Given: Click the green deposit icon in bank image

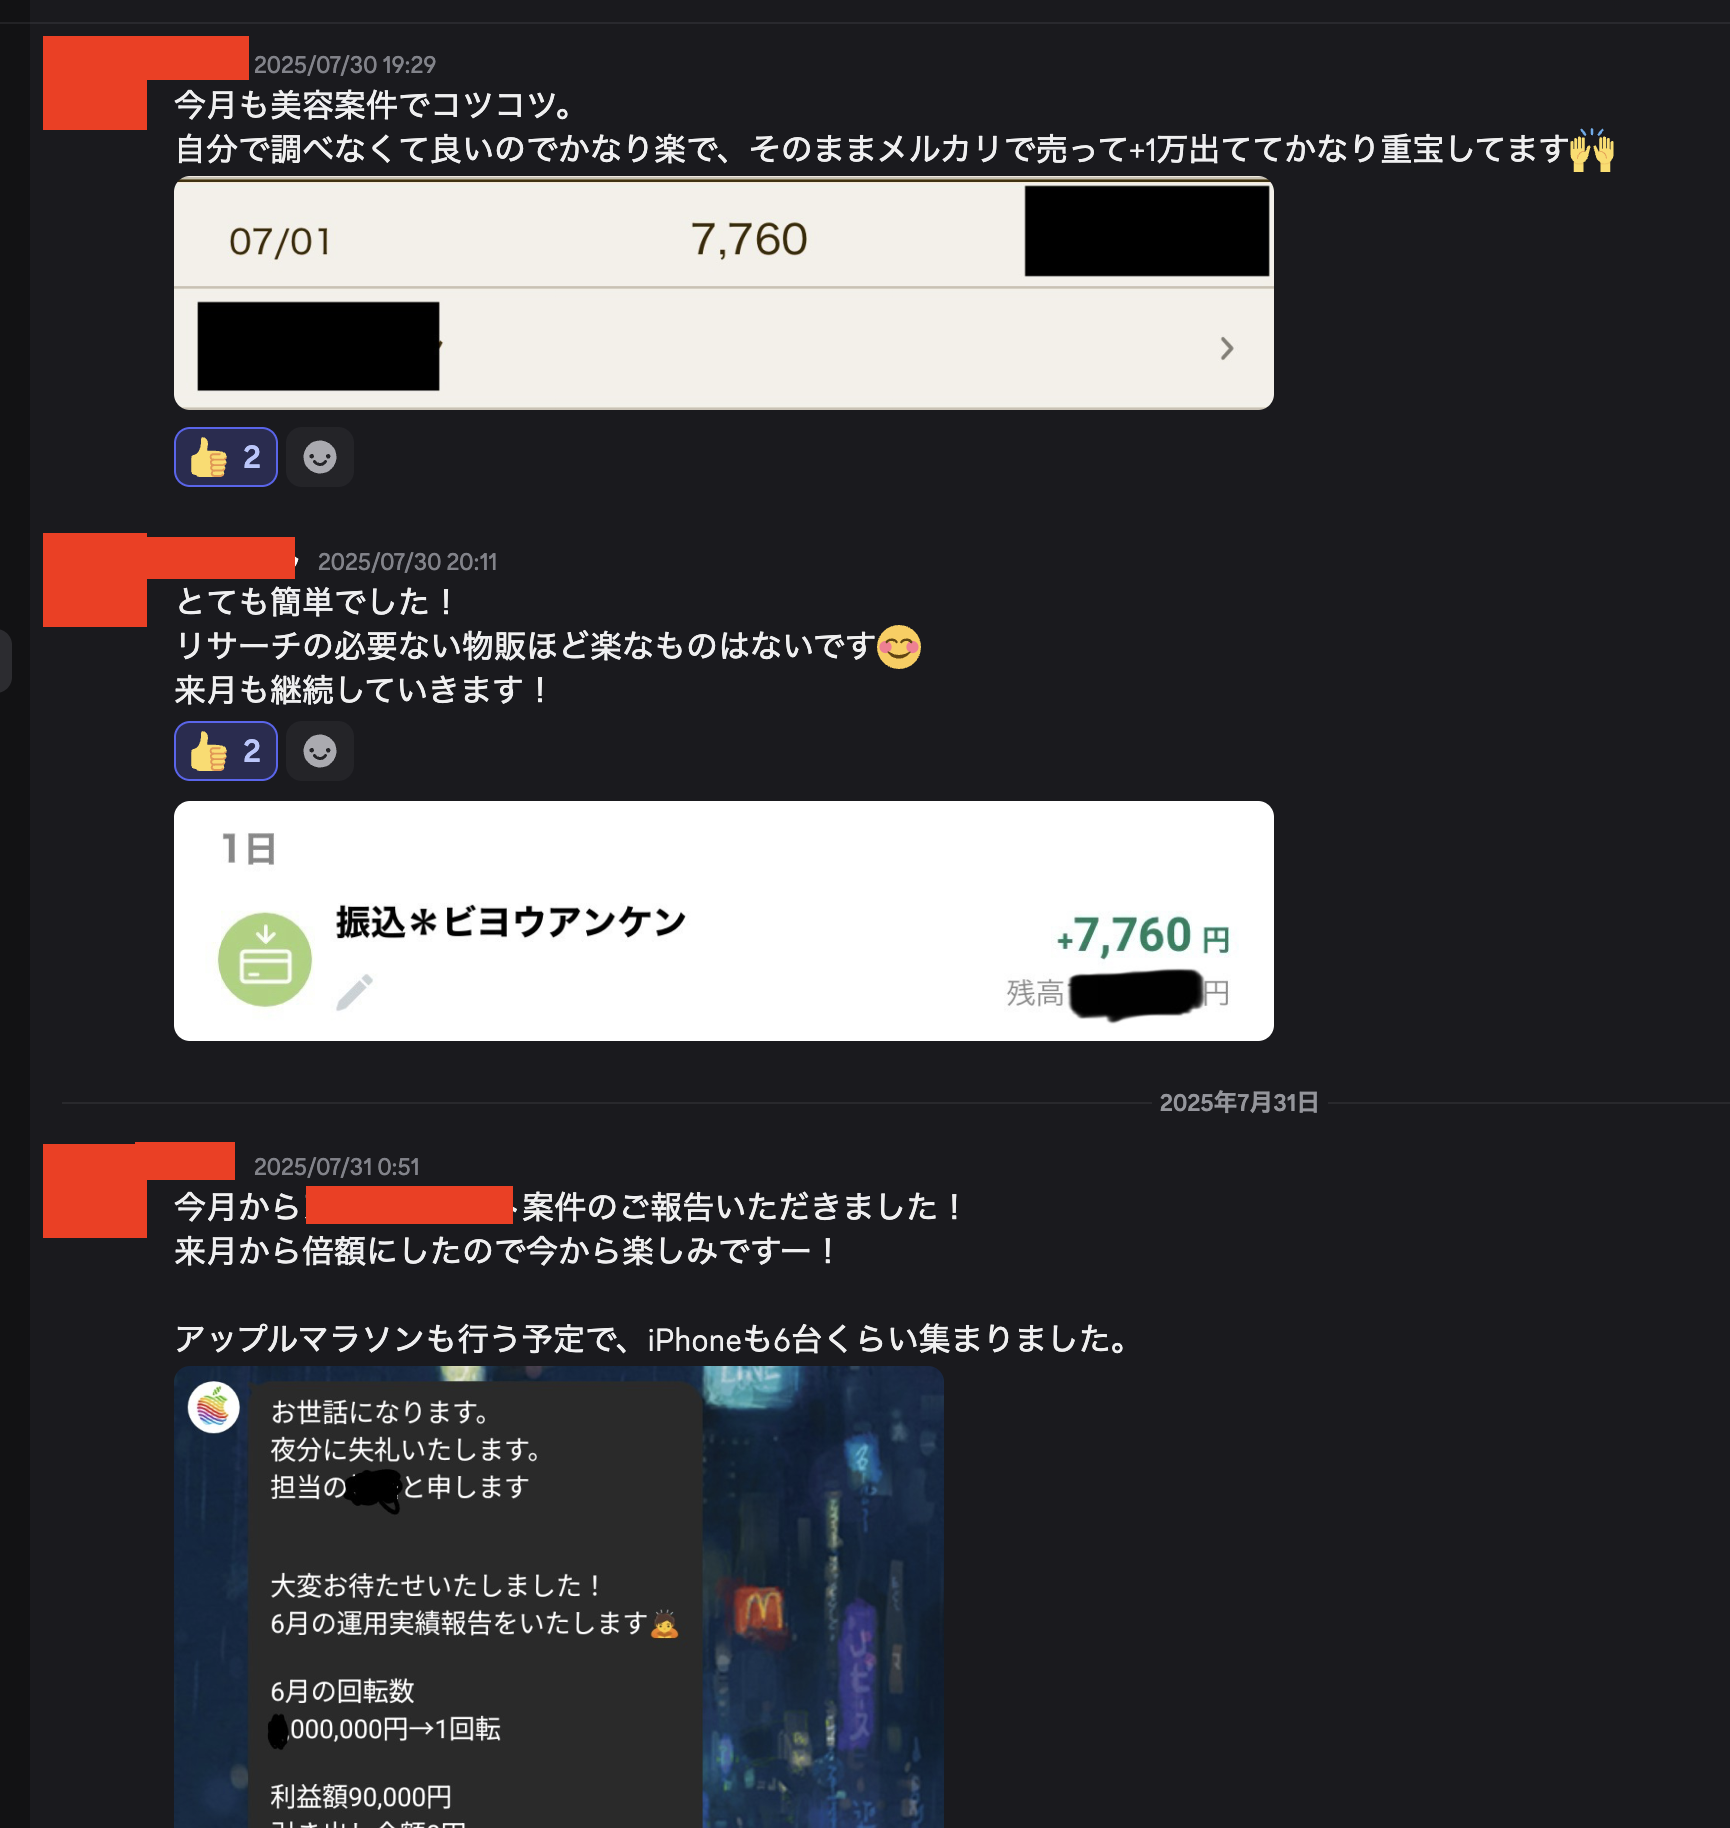Looking at the screenshot, I should (265, 960).
